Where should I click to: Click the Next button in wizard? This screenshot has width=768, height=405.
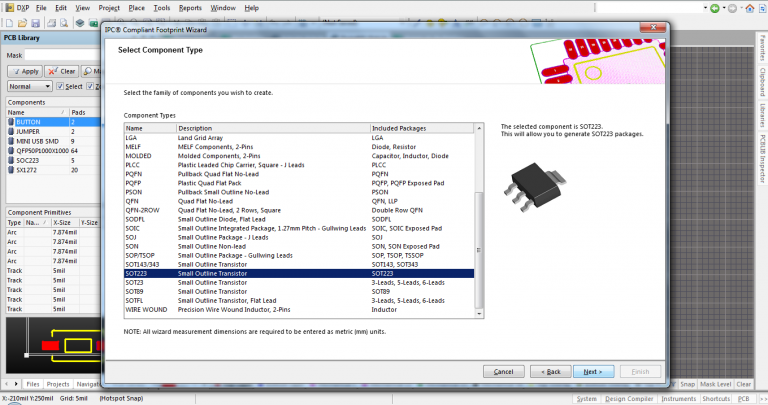point(593,372)
